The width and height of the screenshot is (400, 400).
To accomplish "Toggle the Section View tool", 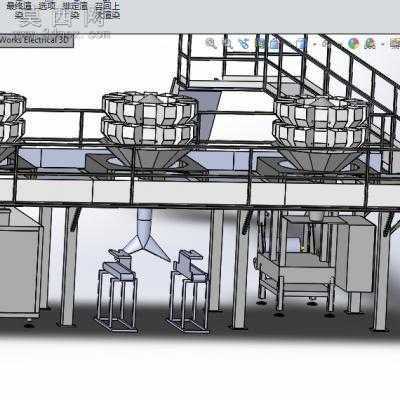I will point(261,43).
